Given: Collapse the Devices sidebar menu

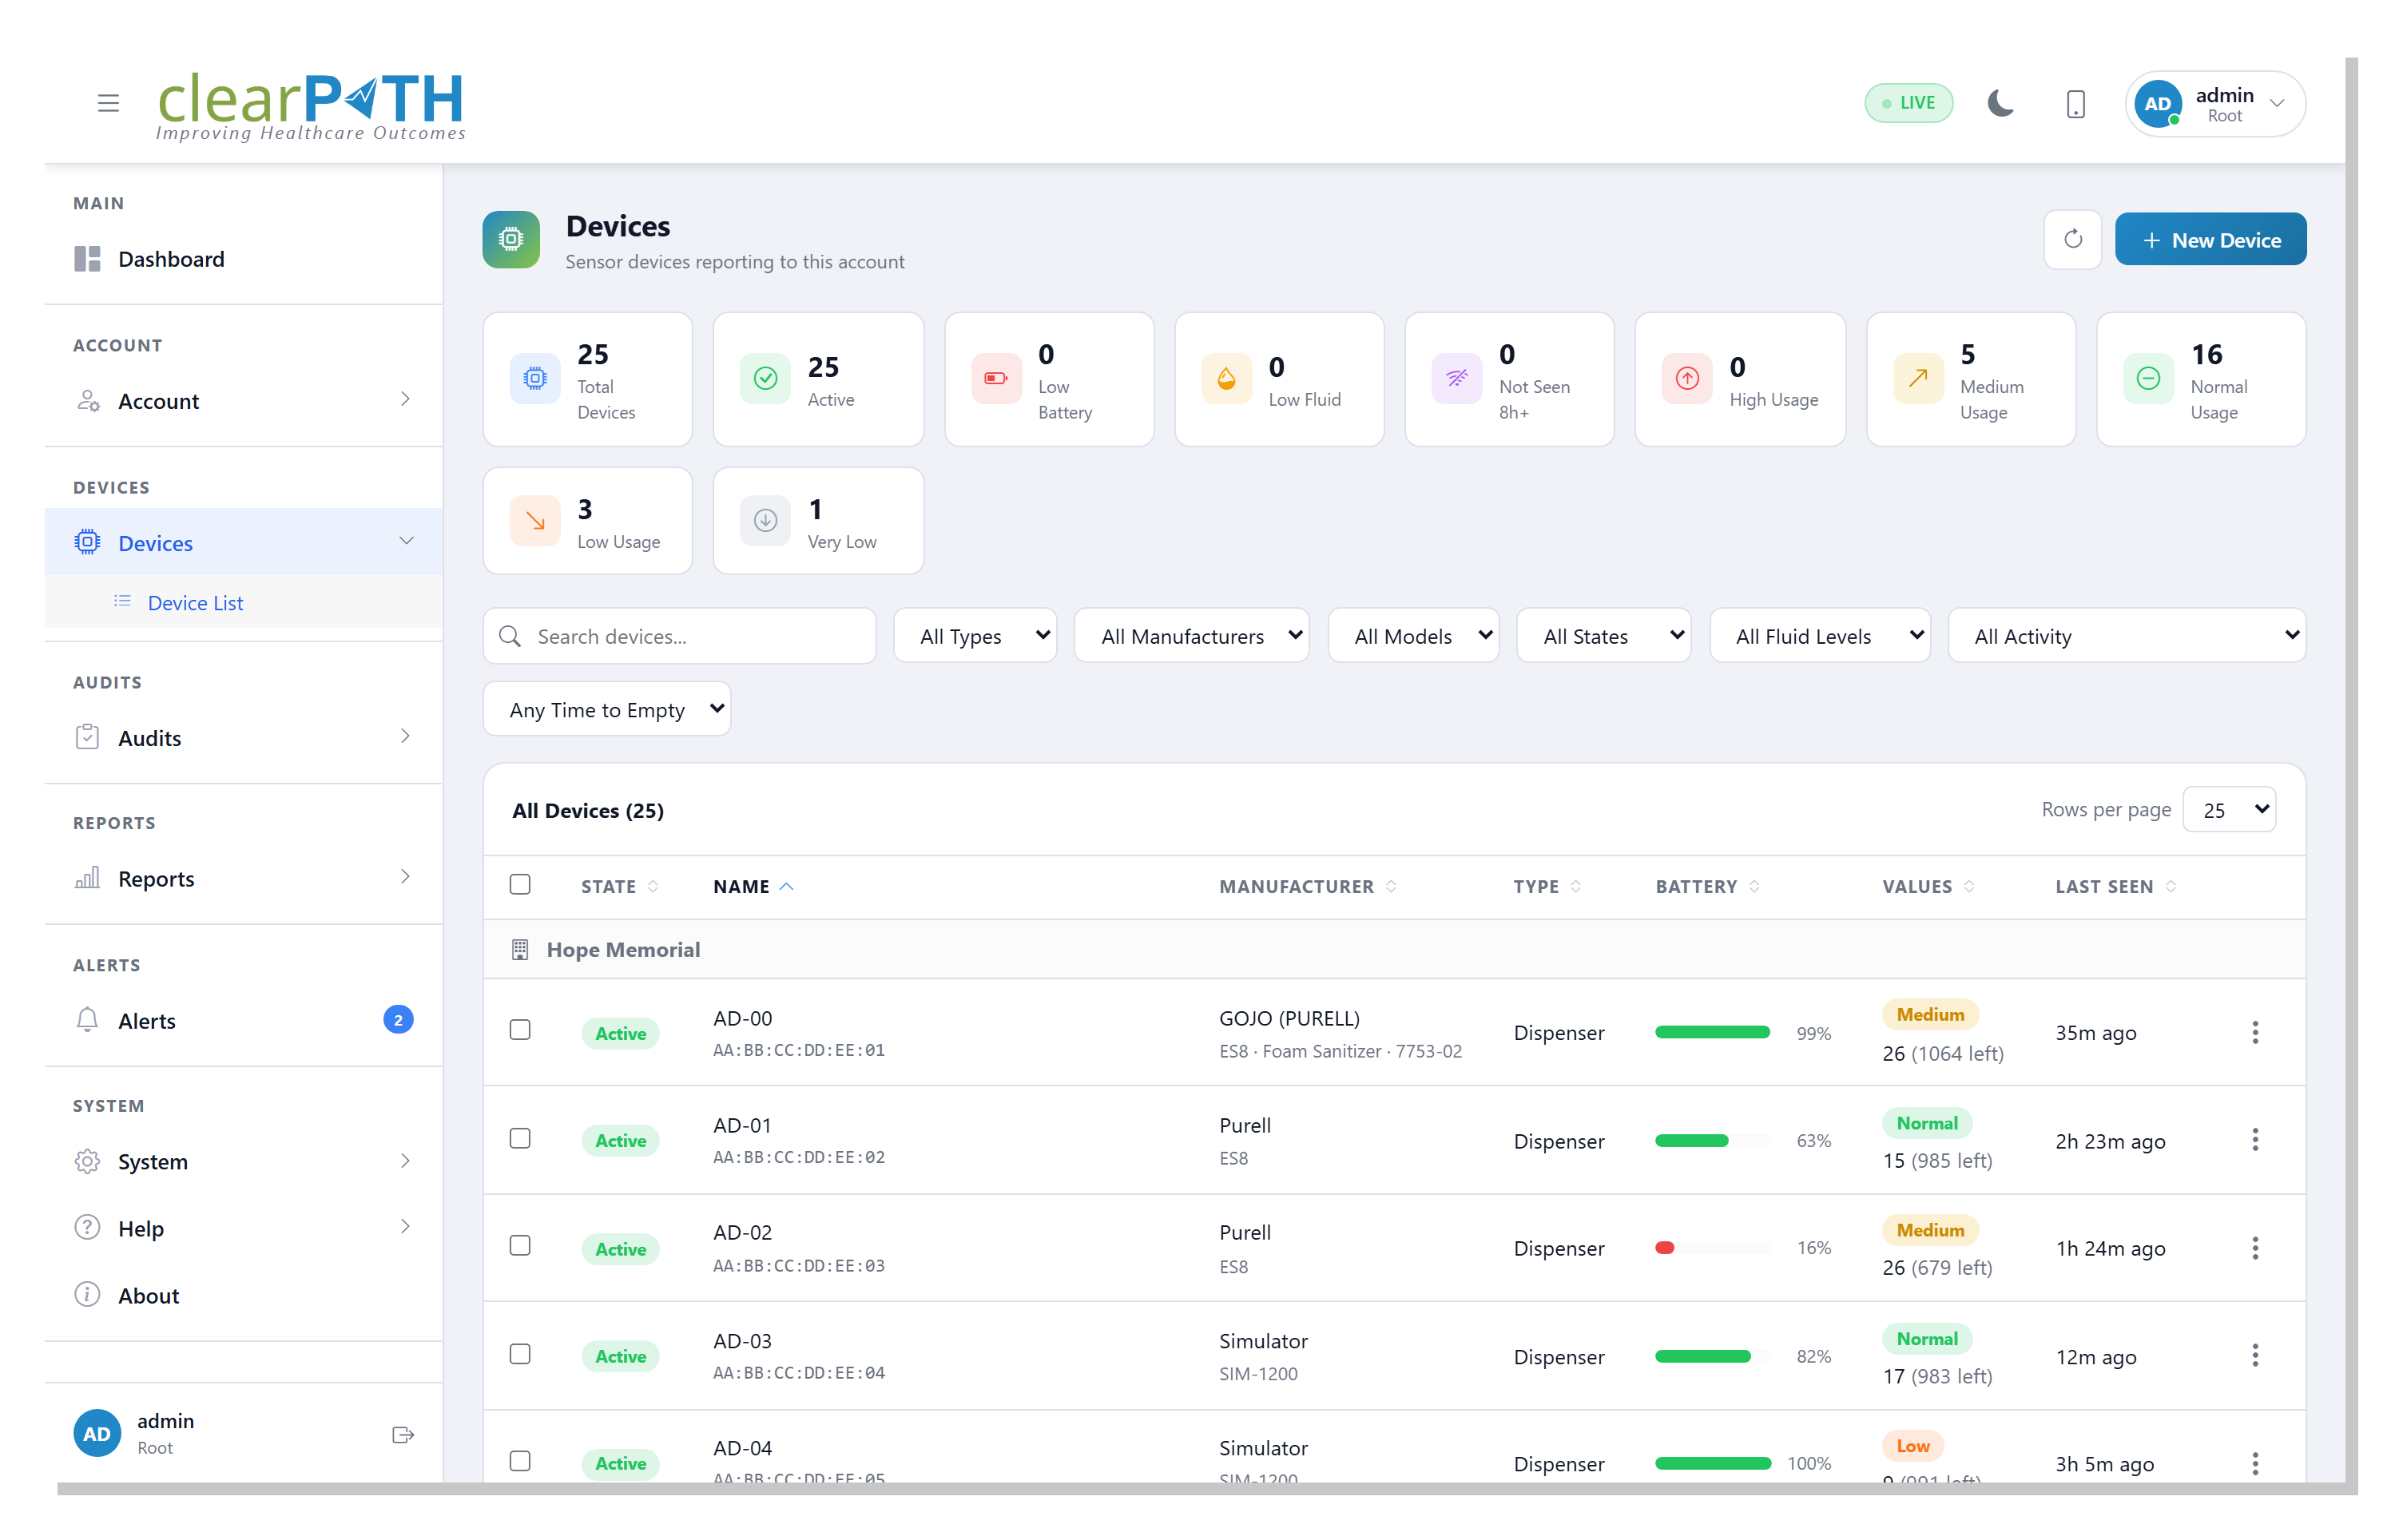Looking at the screenshot, I should 244,542.
